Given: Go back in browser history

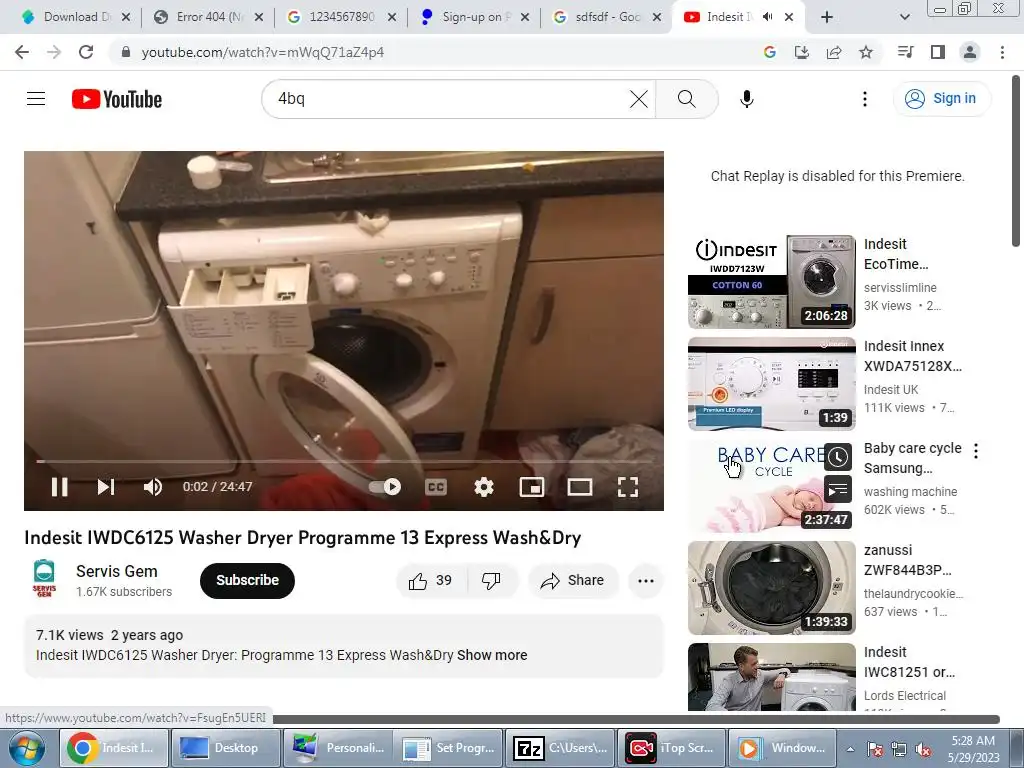Looking at the screenshot, I should (x=22, y=52).
